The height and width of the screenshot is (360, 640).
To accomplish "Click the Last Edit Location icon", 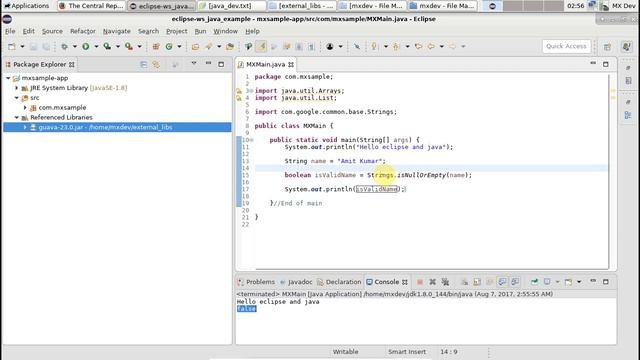I will tap(418, 47).
